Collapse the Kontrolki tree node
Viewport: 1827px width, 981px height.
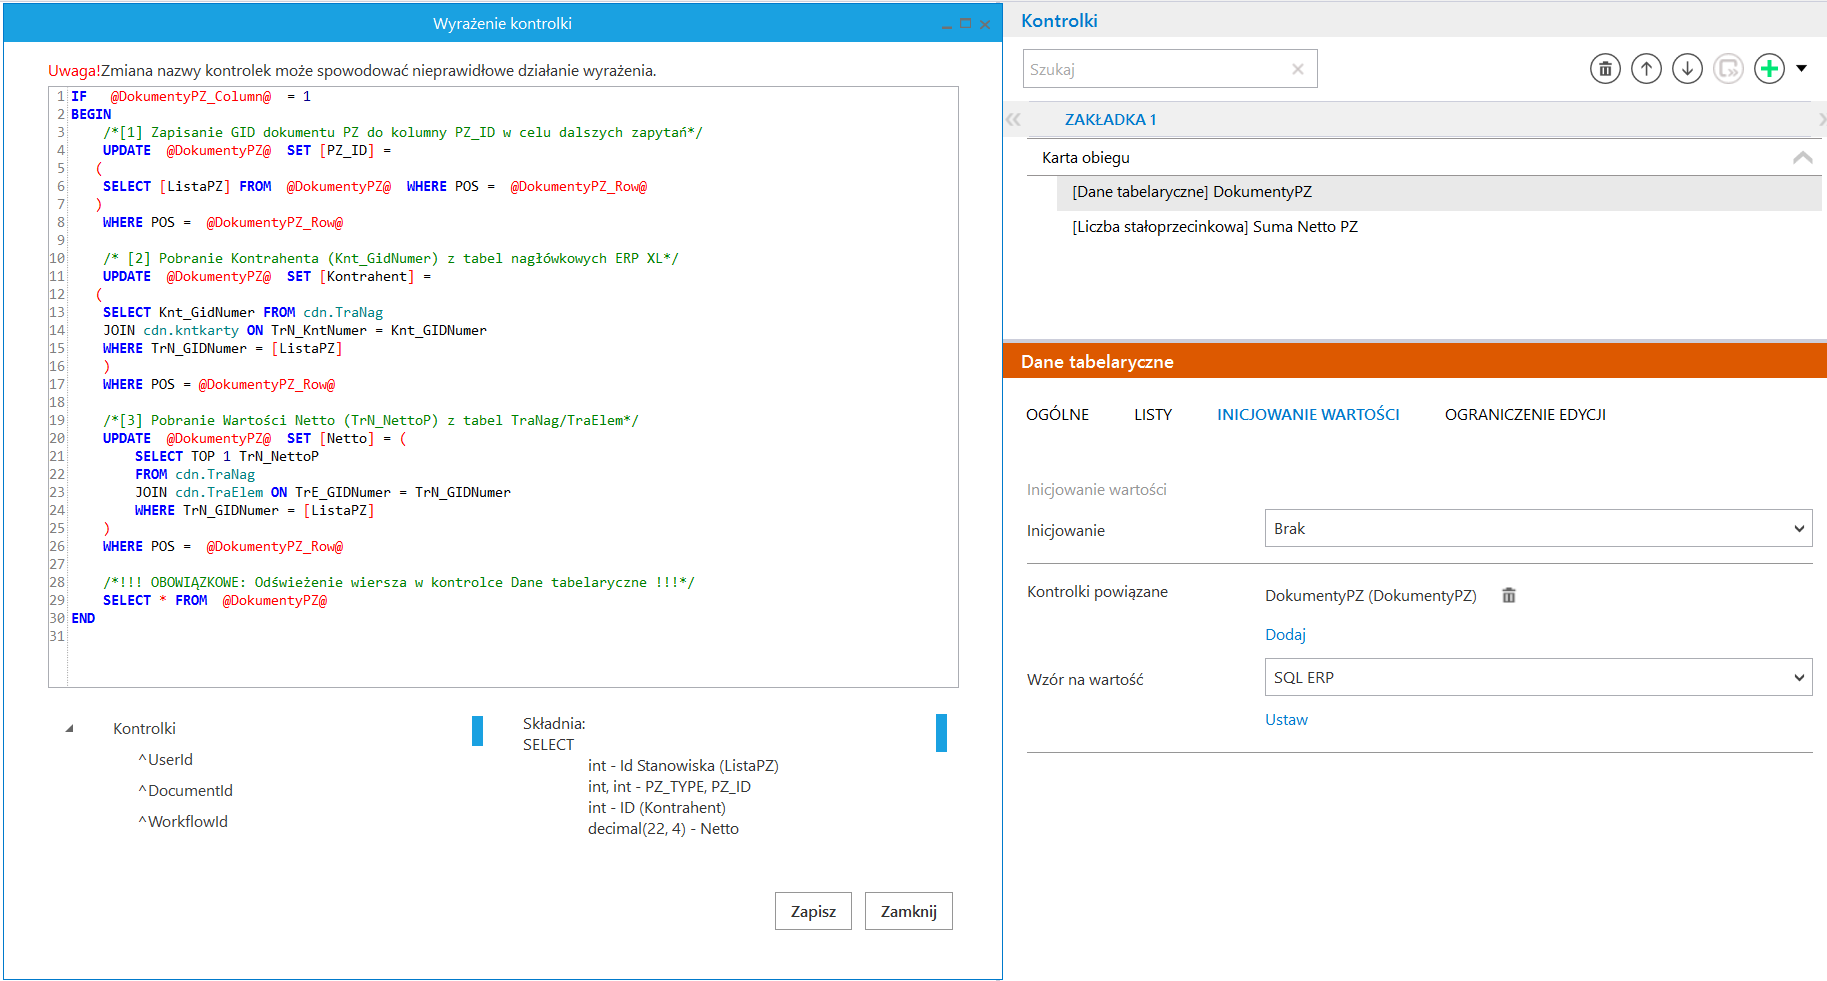click(x=70, y=729)
